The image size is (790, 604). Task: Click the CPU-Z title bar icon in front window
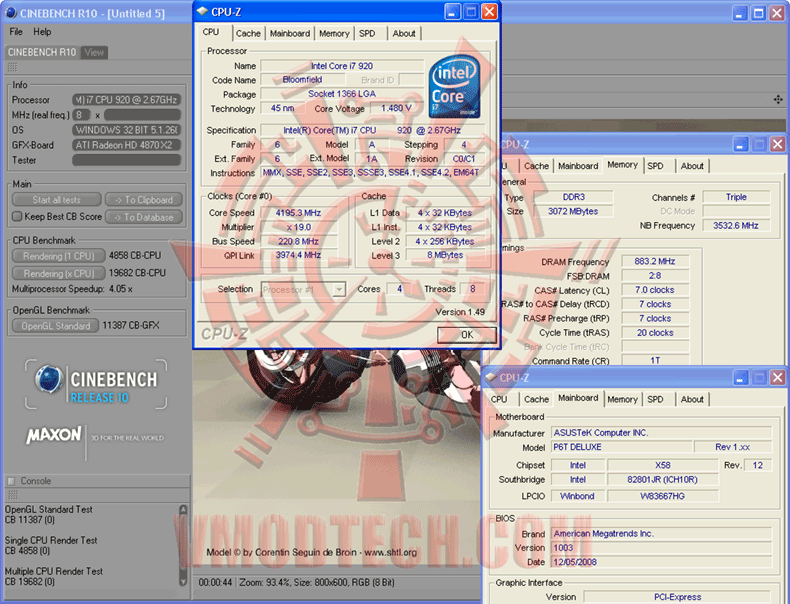click(x=203, y=11)
